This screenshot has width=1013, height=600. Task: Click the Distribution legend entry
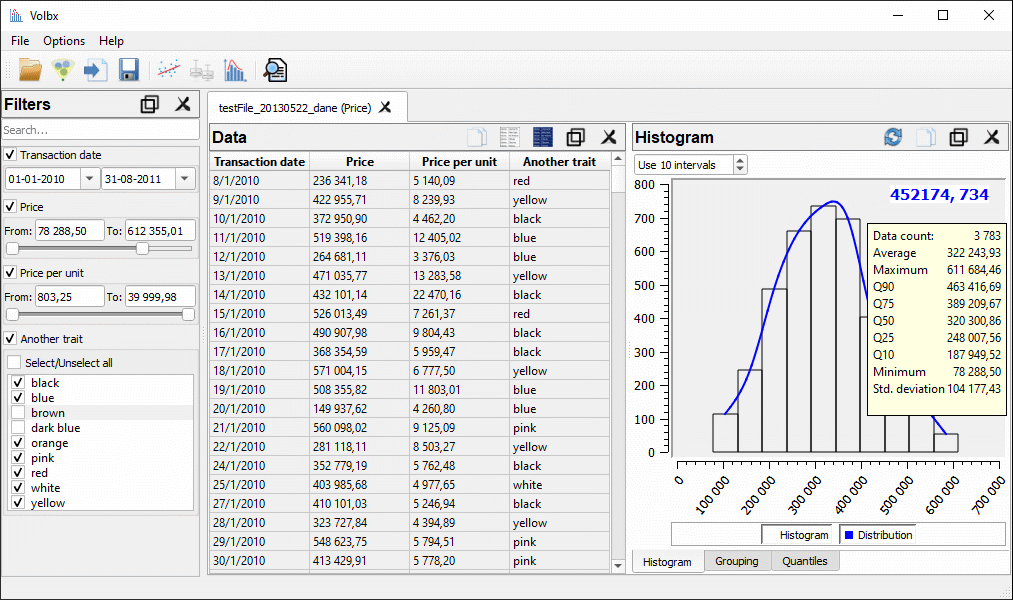877,535
